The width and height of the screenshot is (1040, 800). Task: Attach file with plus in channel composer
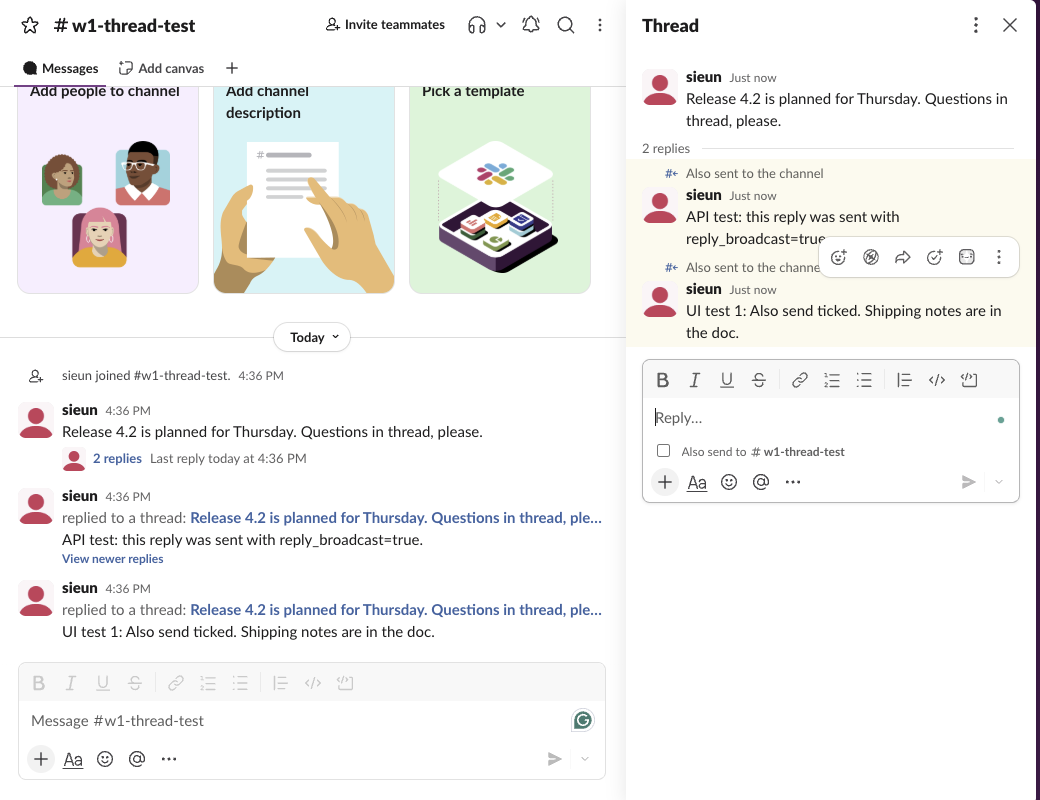[x=40, y=759]
